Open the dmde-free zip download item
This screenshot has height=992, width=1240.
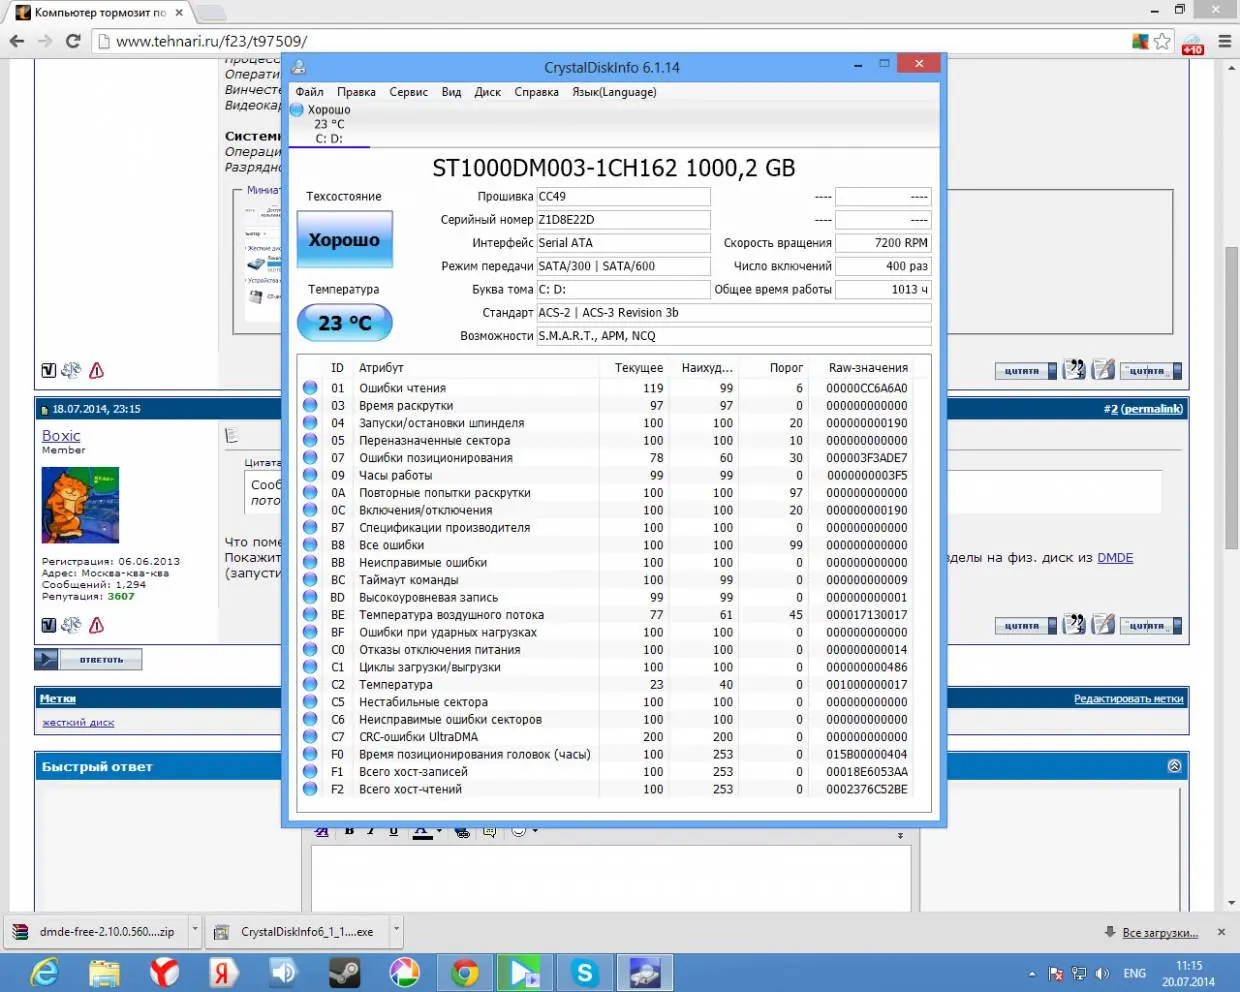[x=95, y=931]
